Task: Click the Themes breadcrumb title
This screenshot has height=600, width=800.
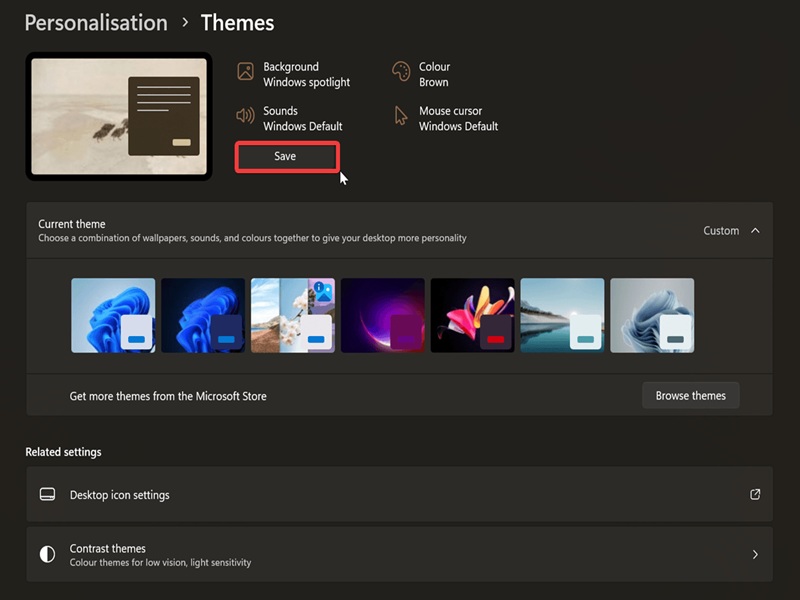Action: (237, 23)
